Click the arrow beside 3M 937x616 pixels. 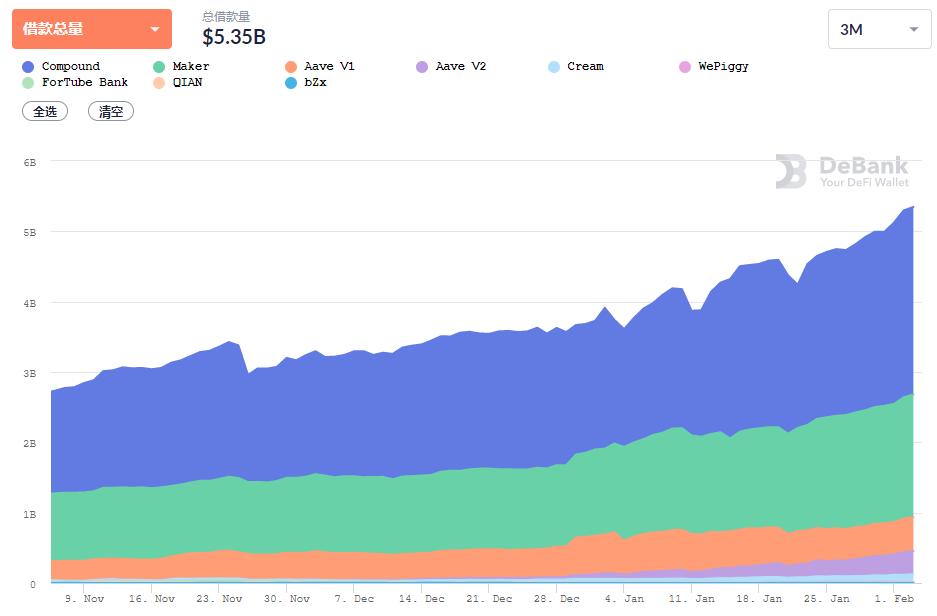tap(914, 29)
